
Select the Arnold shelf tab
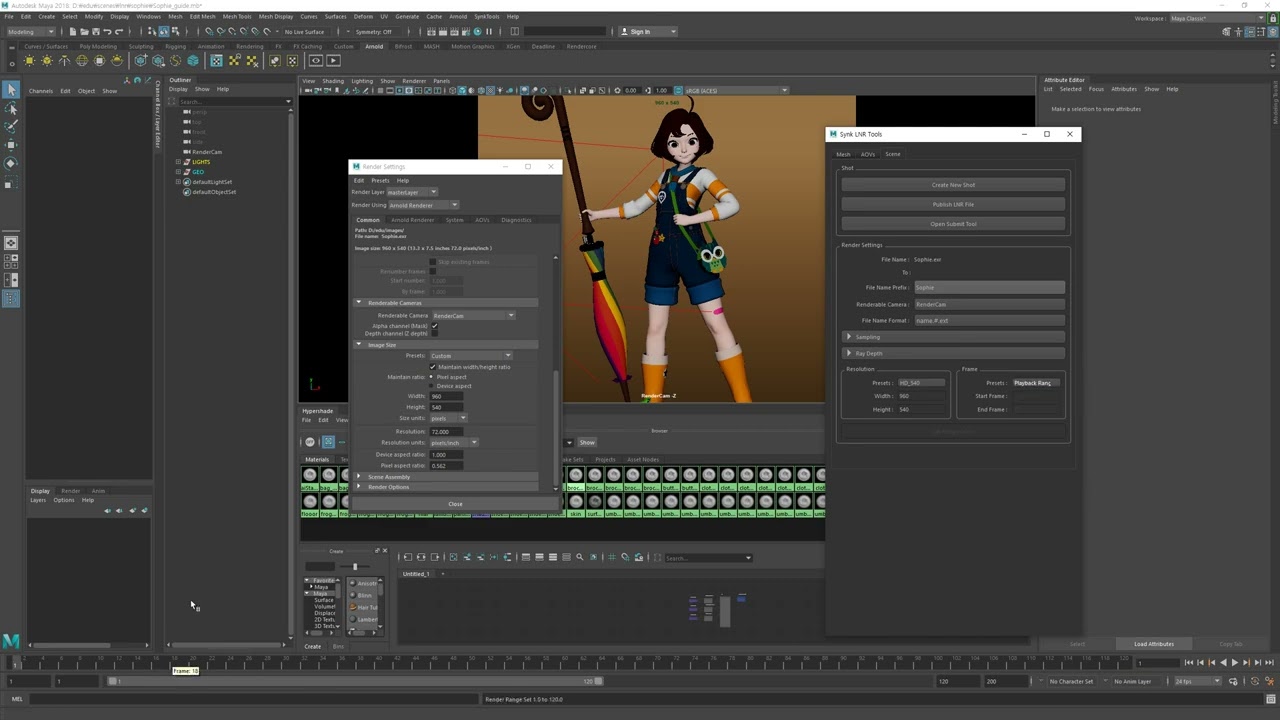pyautogui.click(x=373, y=46)
